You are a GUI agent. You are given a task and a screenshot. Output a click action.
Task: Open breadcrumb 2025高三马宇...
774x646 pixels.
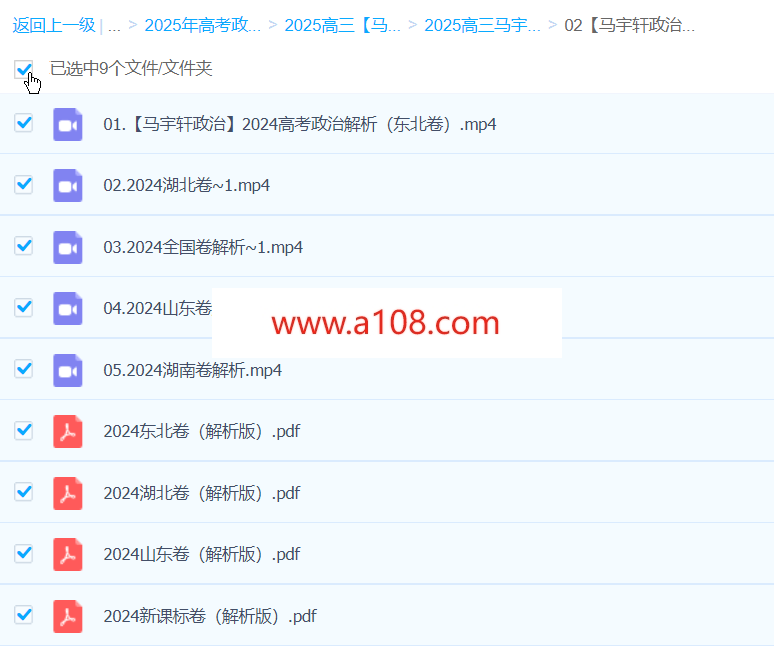tap(482, 25)
